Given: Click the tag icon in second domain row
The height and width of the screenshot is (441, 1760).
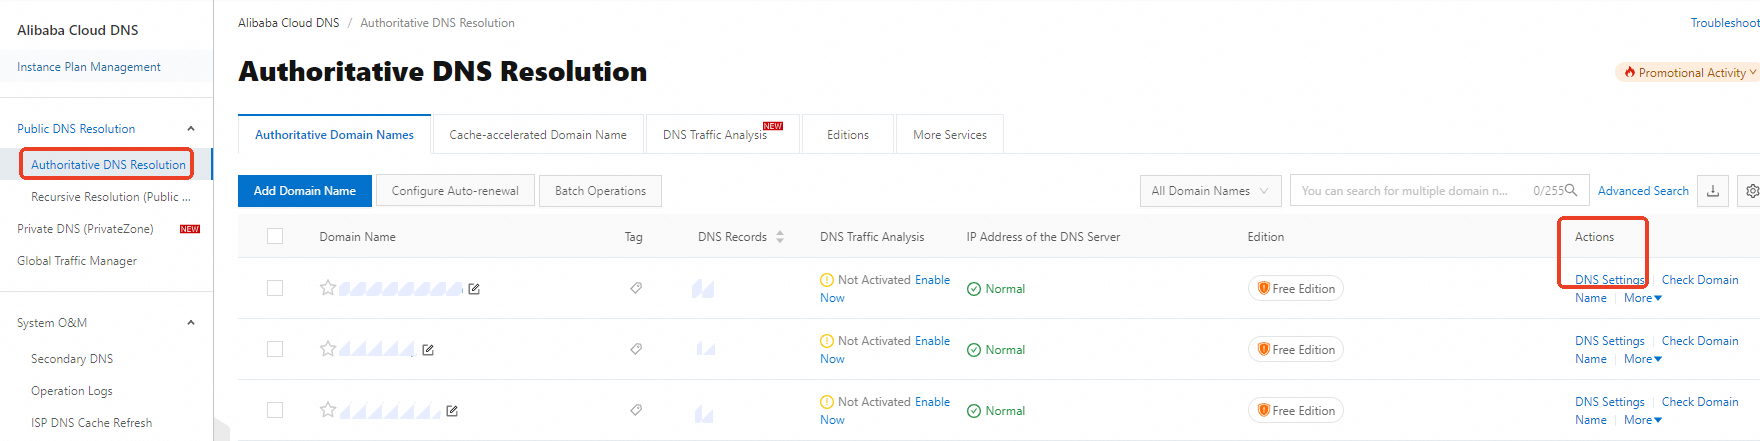Looking at the screenshot, I should coord(635,349).
